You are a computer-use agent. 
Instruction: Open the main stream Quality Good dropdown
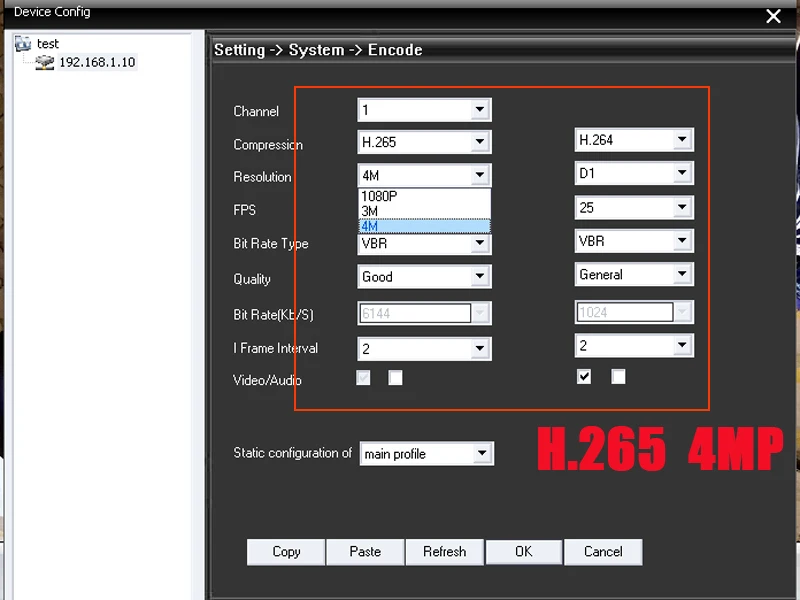pyautogui.click(x=424, y=277)
